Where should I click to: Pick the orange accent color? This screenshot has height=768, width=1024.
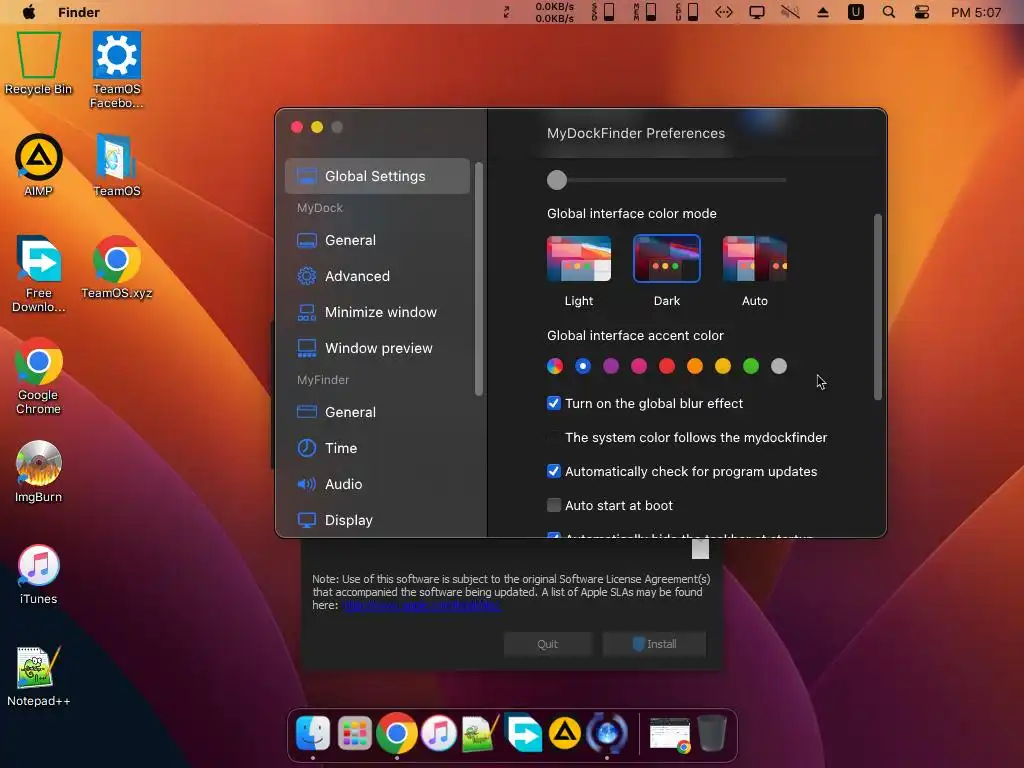coord(695,366)
